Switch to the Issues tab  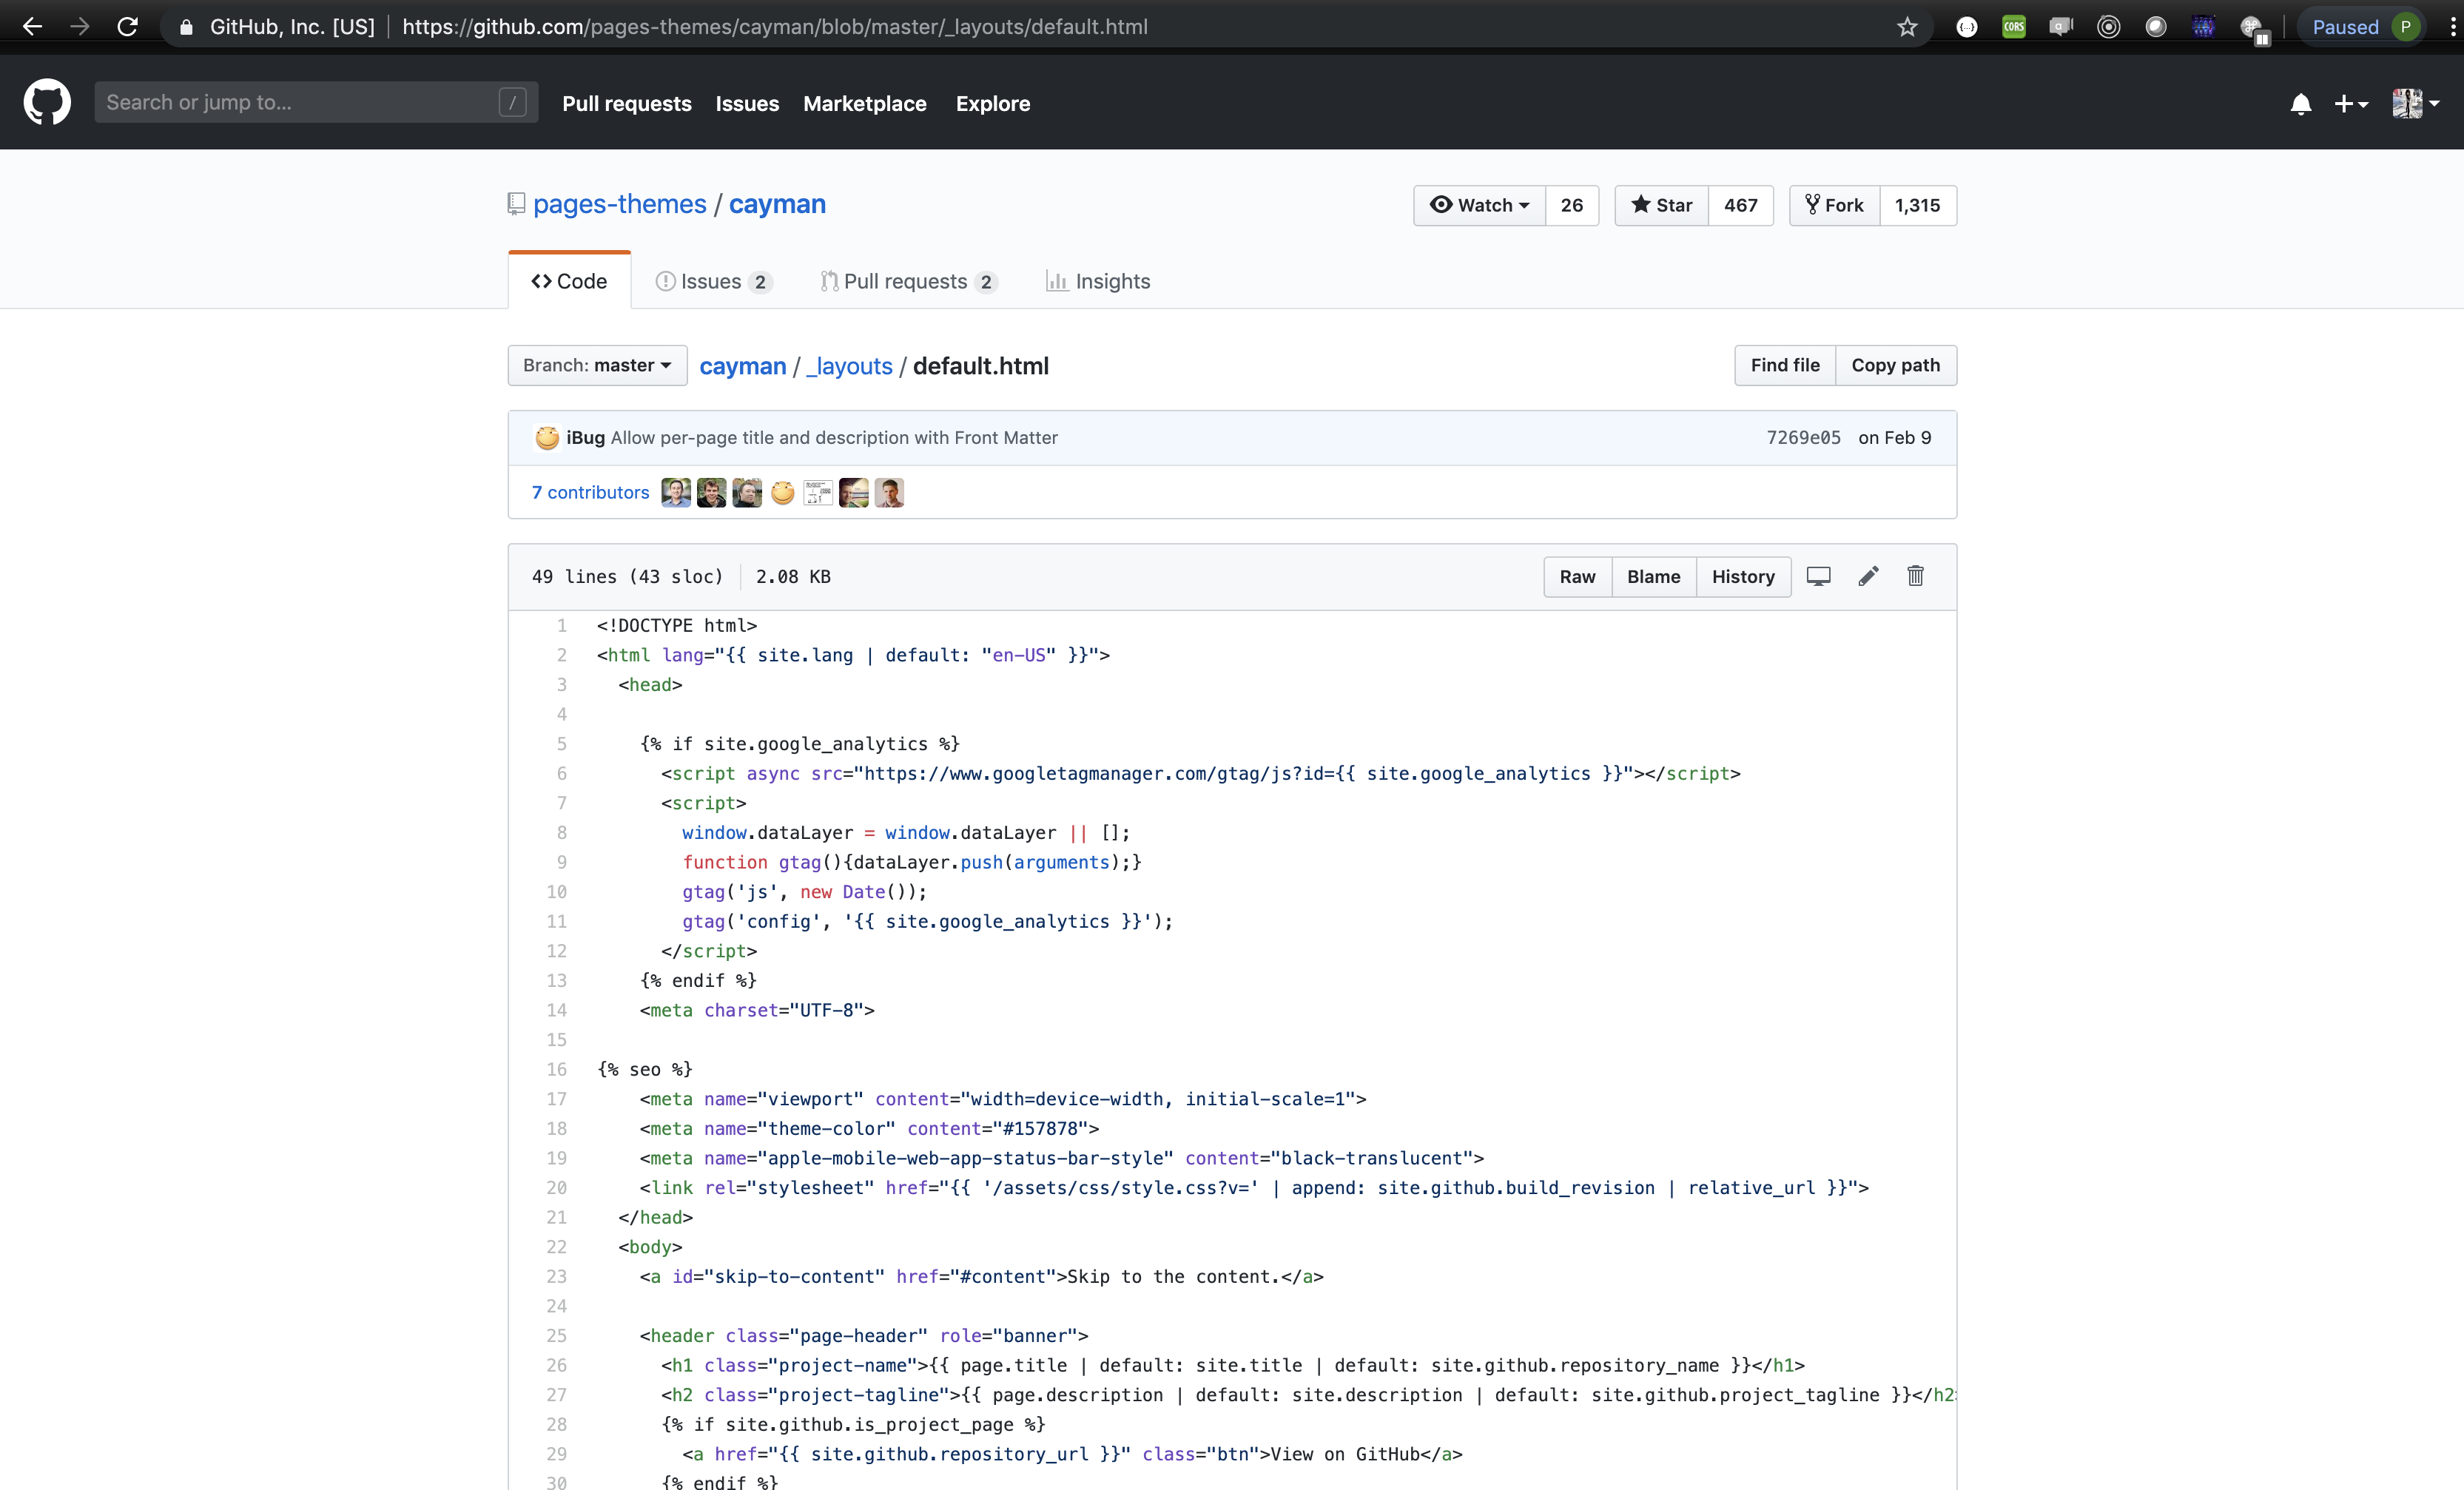[713, 281]
